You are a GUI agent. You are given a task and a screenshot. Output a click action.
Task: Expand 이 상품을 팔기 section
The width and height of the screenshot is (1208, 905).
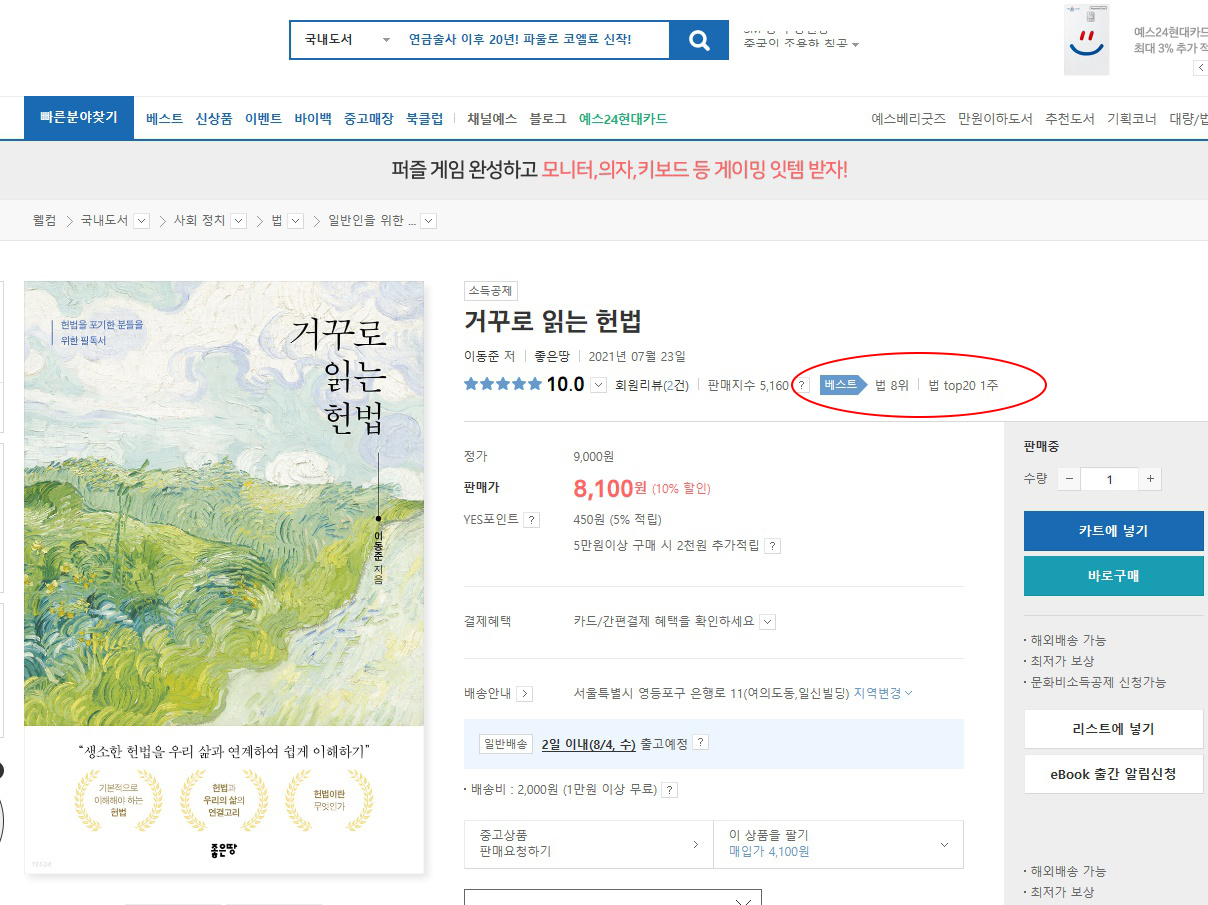838,844
